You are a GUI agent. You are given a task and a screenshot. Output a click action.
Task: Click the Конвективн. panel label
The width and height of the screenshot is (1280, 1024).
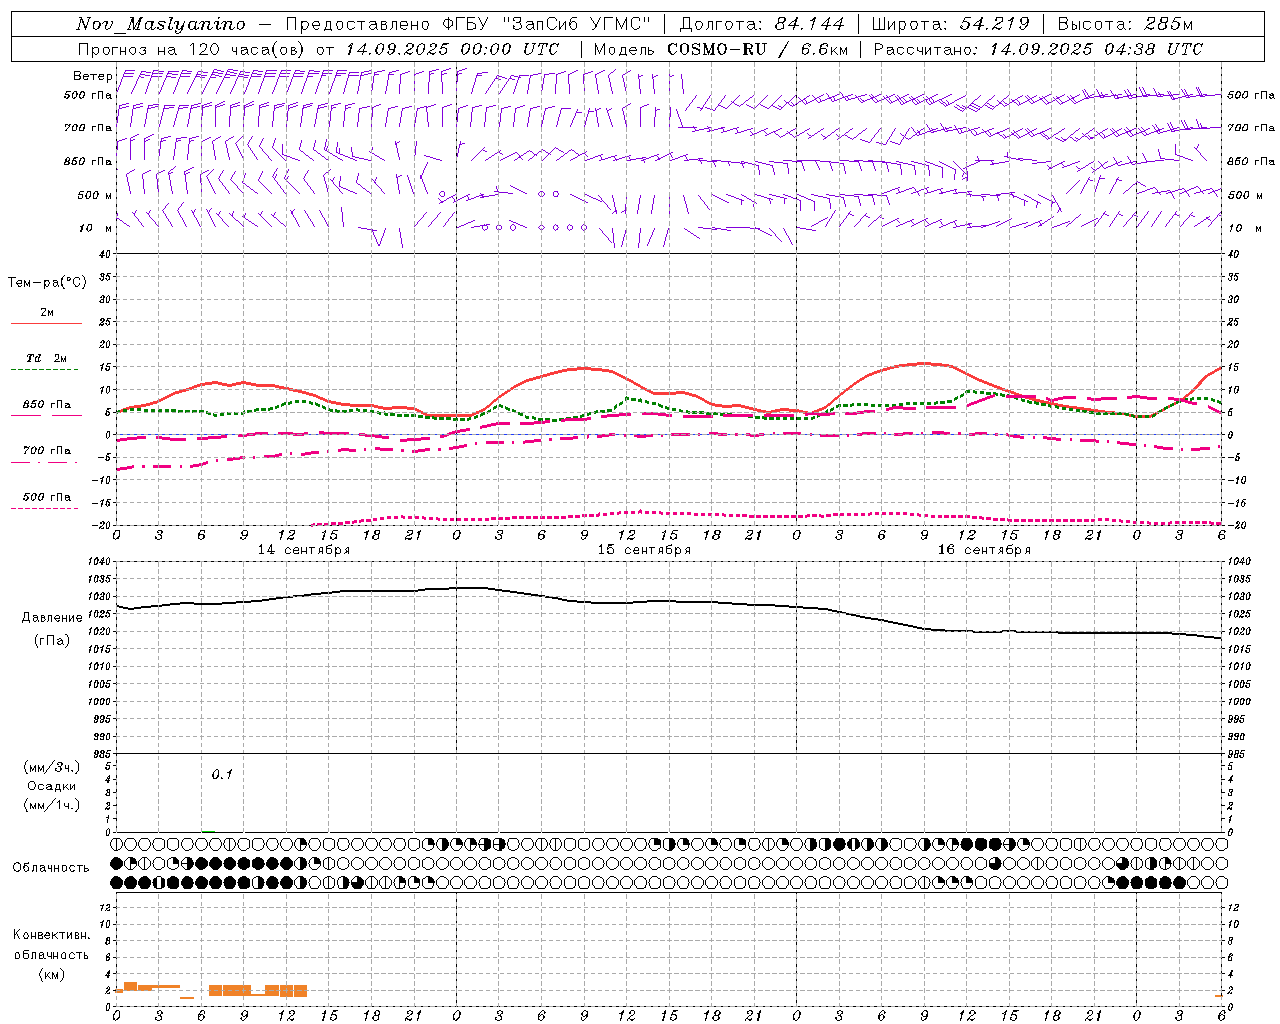tap(51, 935)
